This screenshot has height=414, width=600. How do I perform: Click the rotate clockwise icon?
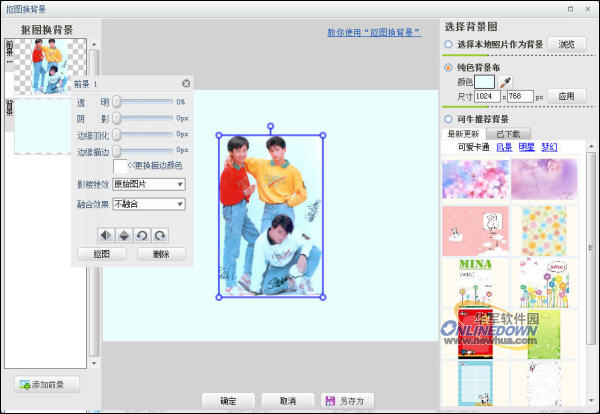(x=160, y=234)
